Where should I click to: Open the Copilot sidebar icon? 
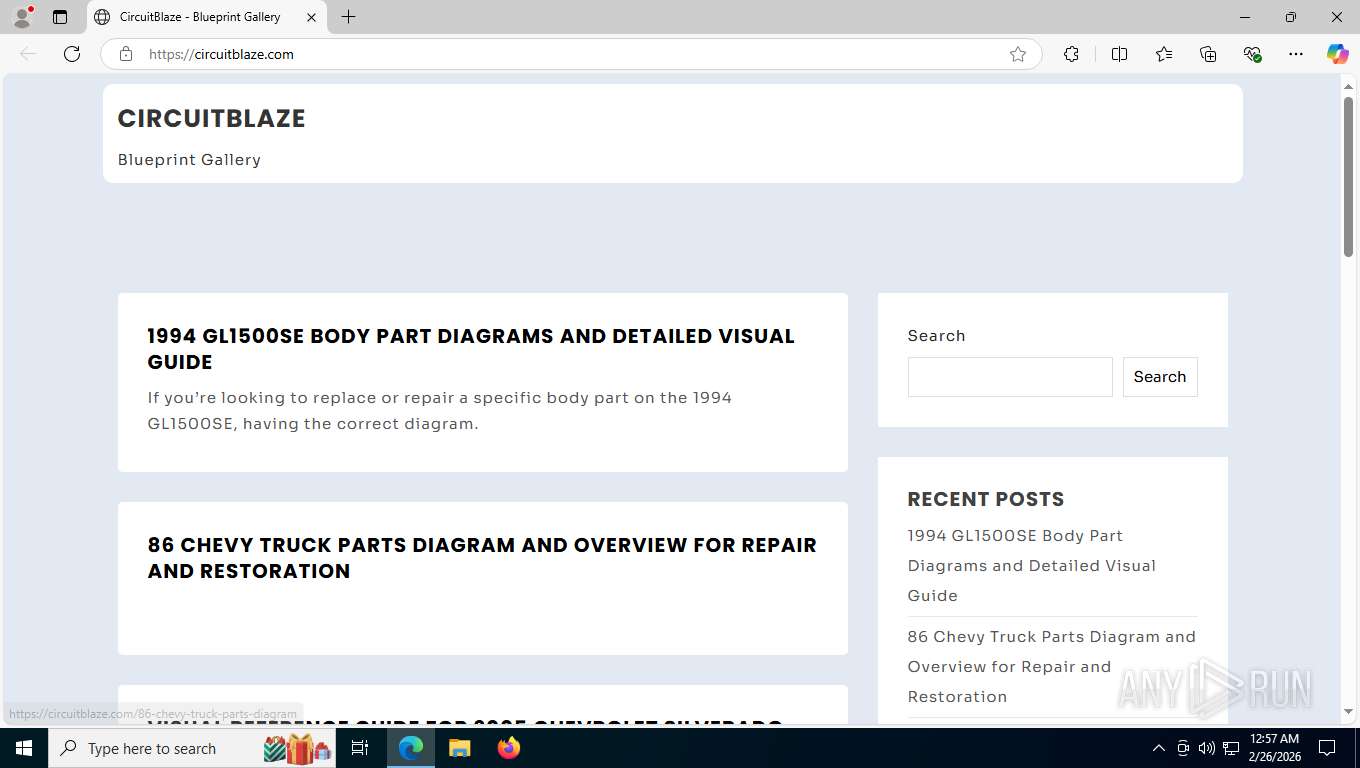pyautogui.click(x=1338, y=54)
